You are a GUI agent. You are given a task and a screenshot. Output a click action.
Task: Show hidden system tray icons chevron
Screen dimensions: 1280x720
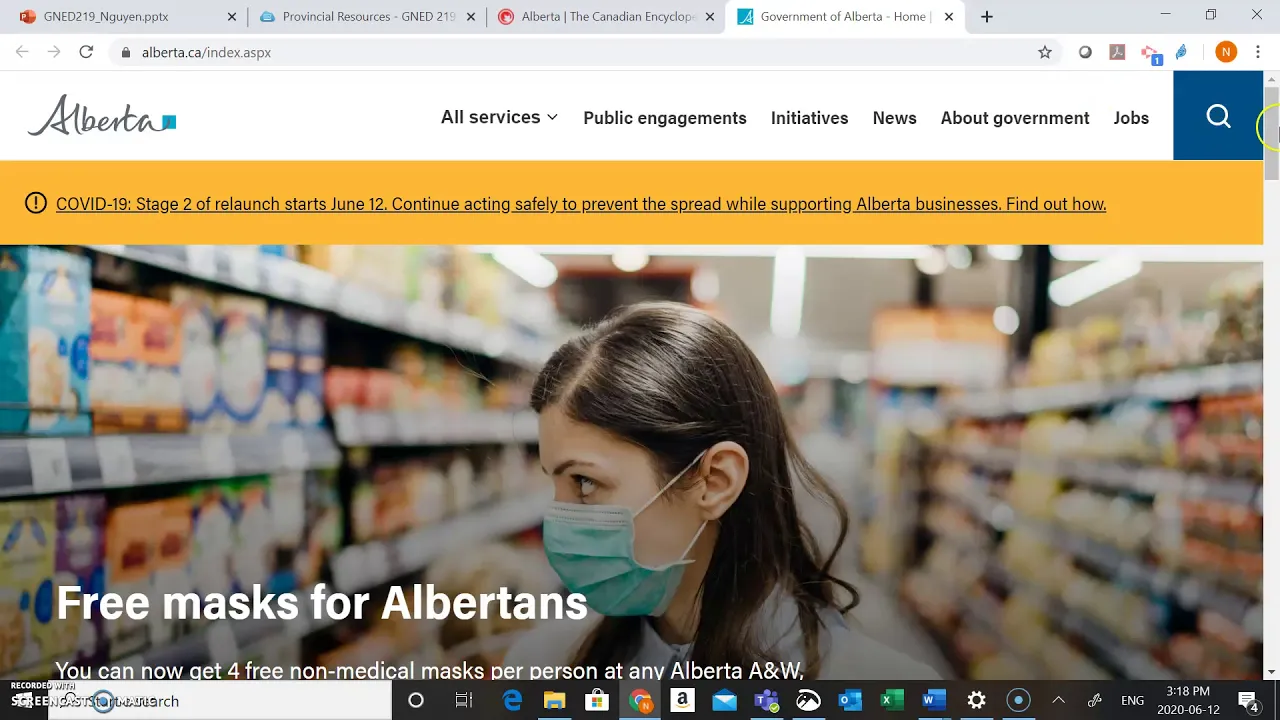click(1058, 700)
